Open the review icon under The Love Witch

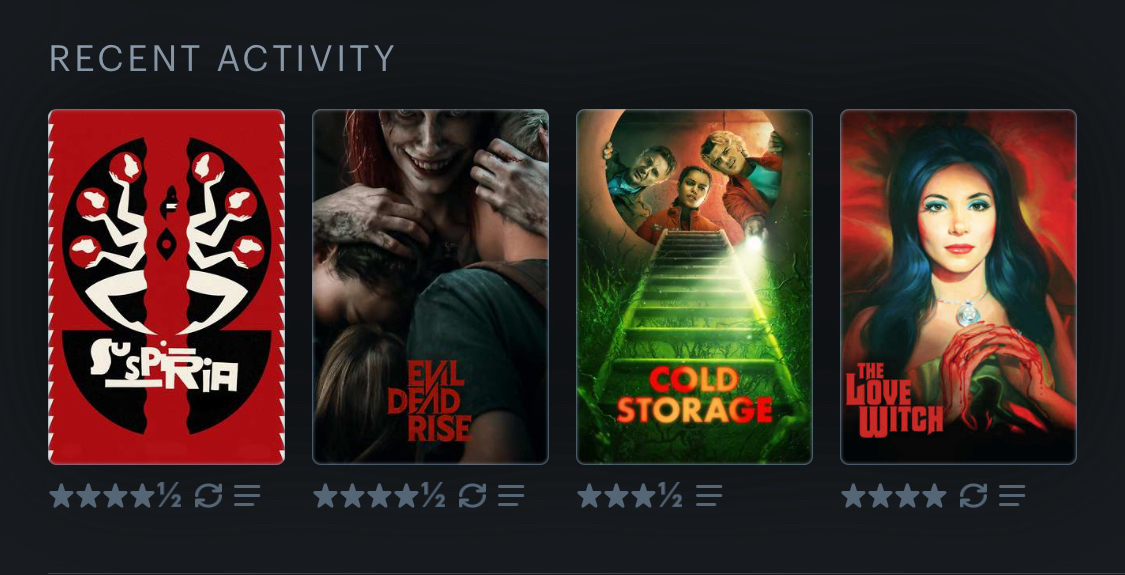pyautogui.click(x=1012, y=495)
